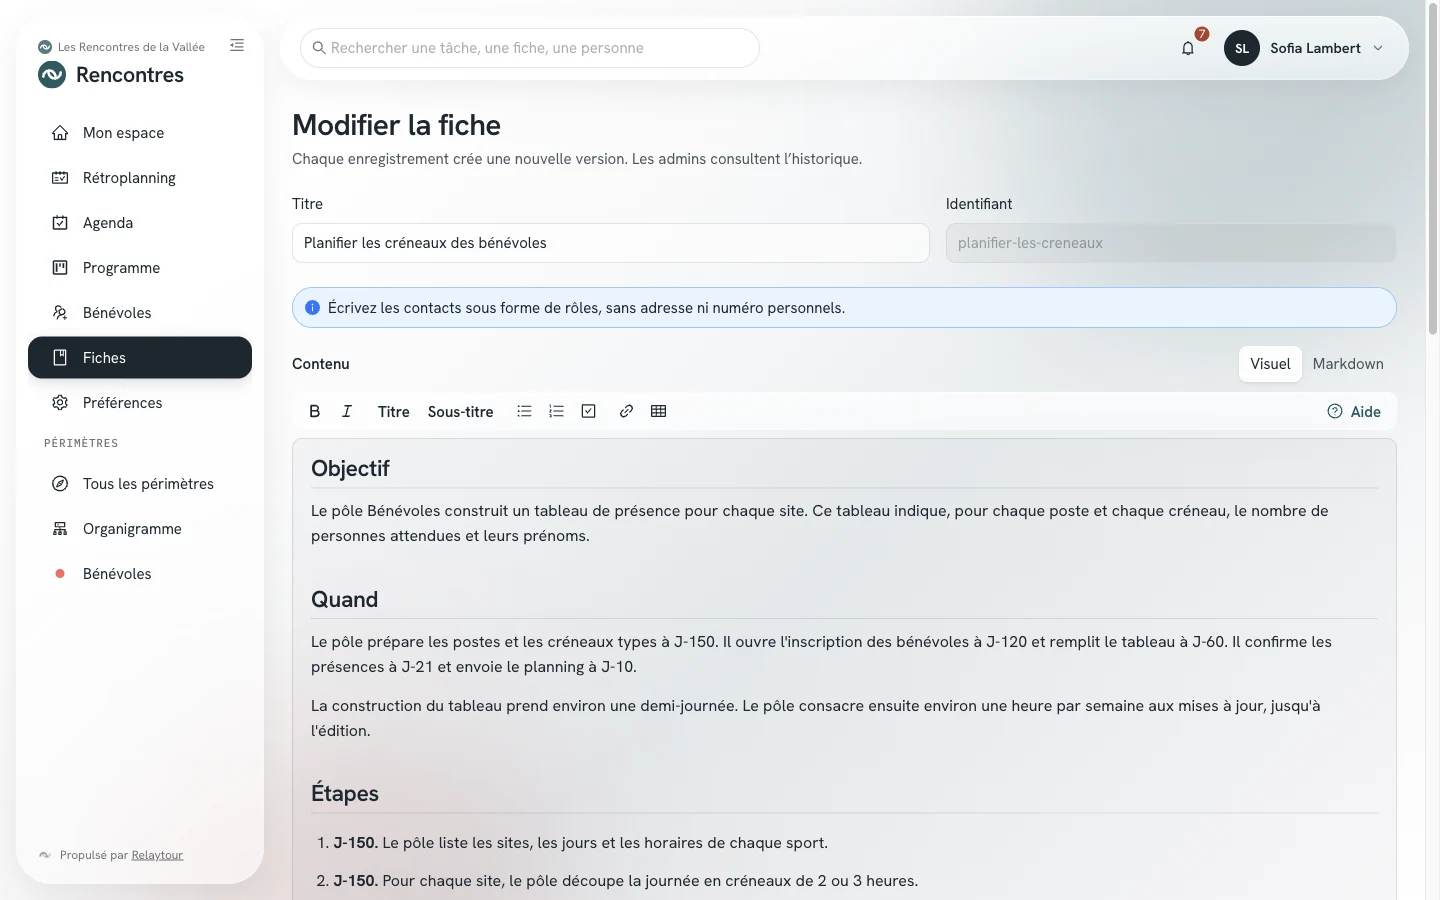Place cursor in Étapes heading
Viewport: 1440px width, 900px height.
tap(345, 793)
